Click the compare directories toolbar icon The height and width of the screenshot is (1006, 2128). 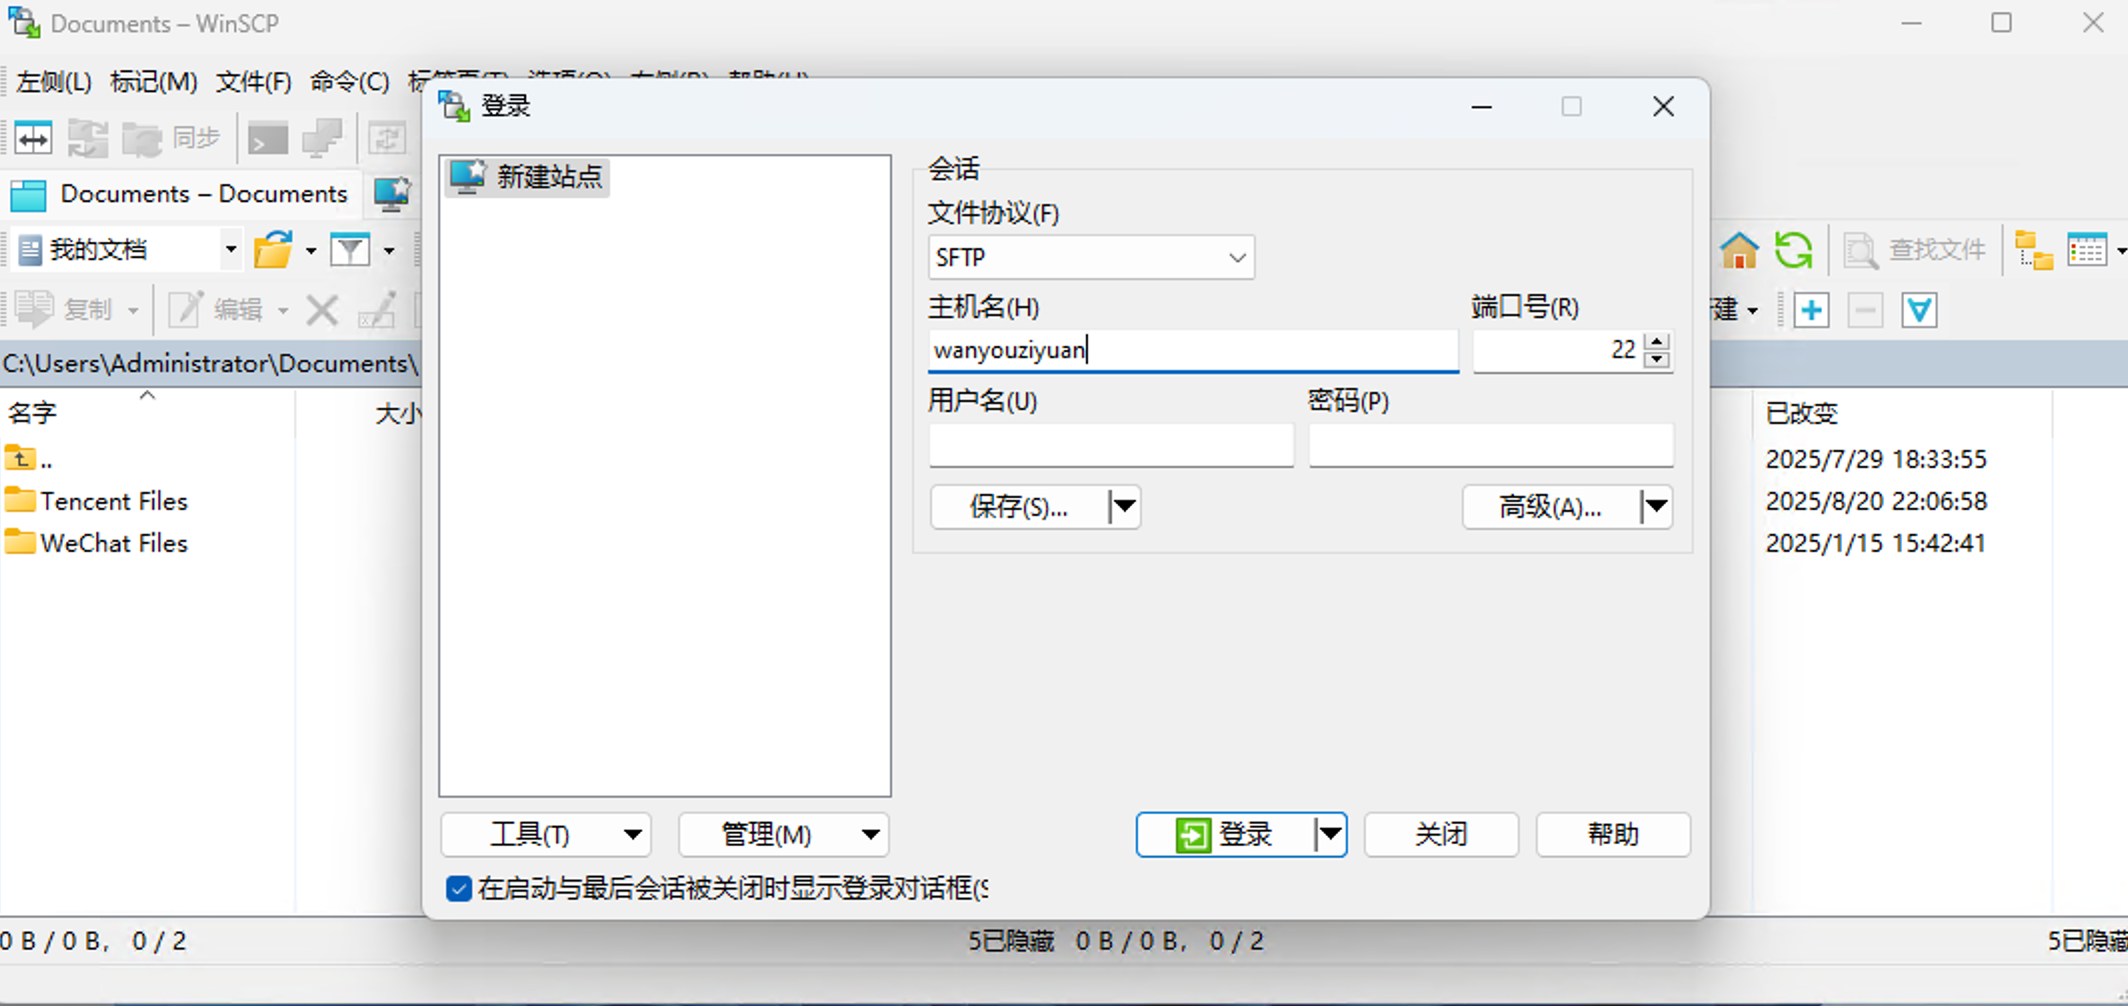pos(33,138)
